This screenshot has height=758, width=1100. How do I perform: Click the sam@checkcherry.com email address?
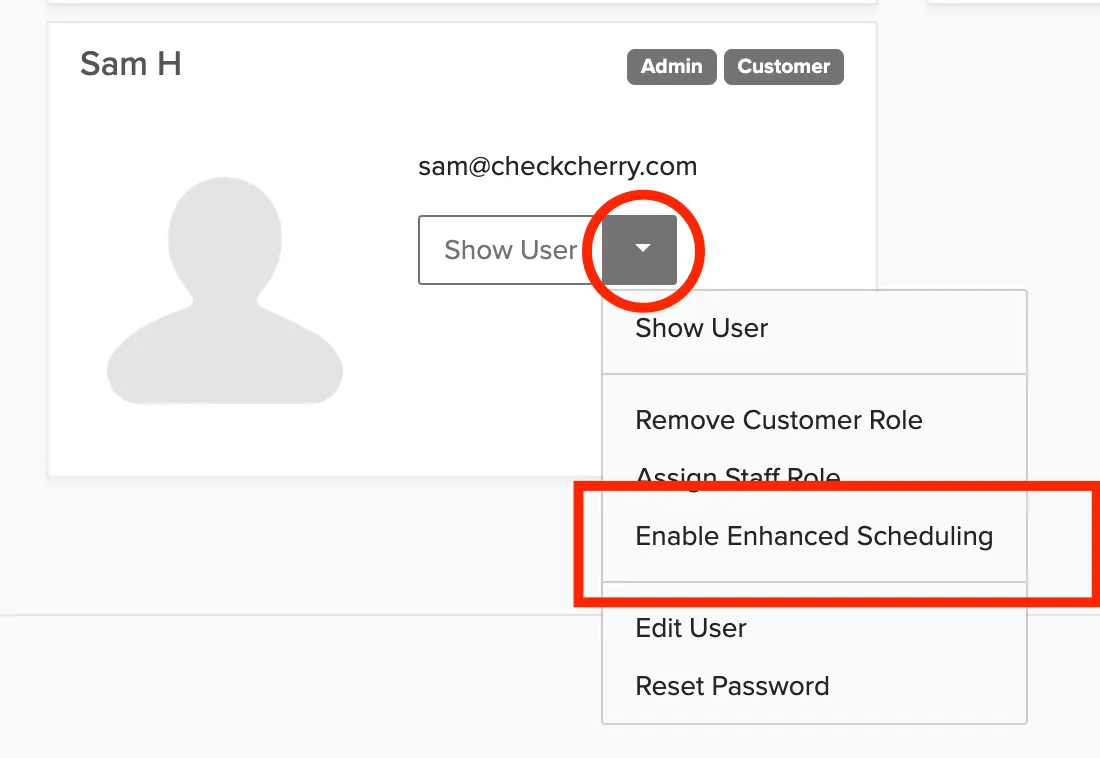tap(558, 166)
